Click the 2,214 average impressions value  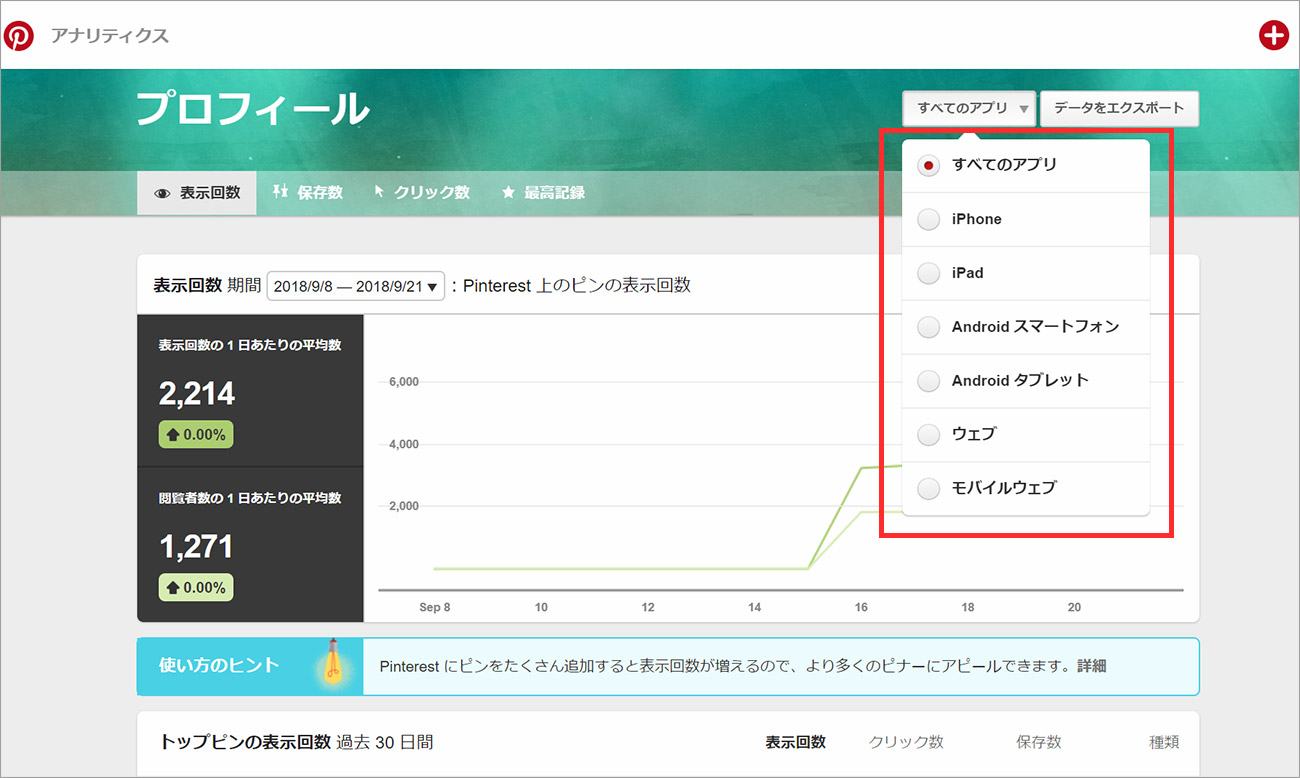pyautogui.click(x=197, y=394)
